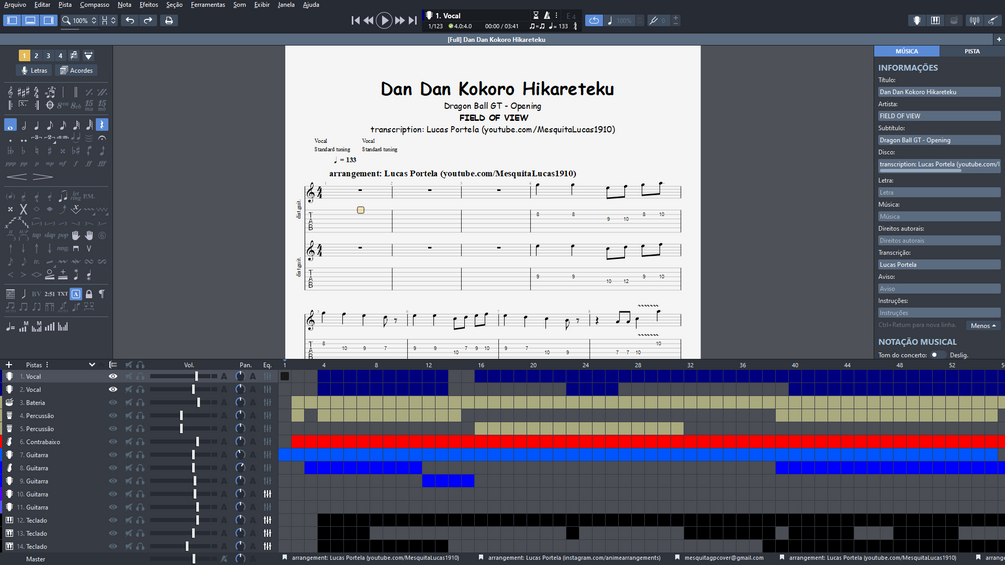The image size is (1005, 565).
Task: Toggle the count-in hourglass icon
Action: coord(536,15)
